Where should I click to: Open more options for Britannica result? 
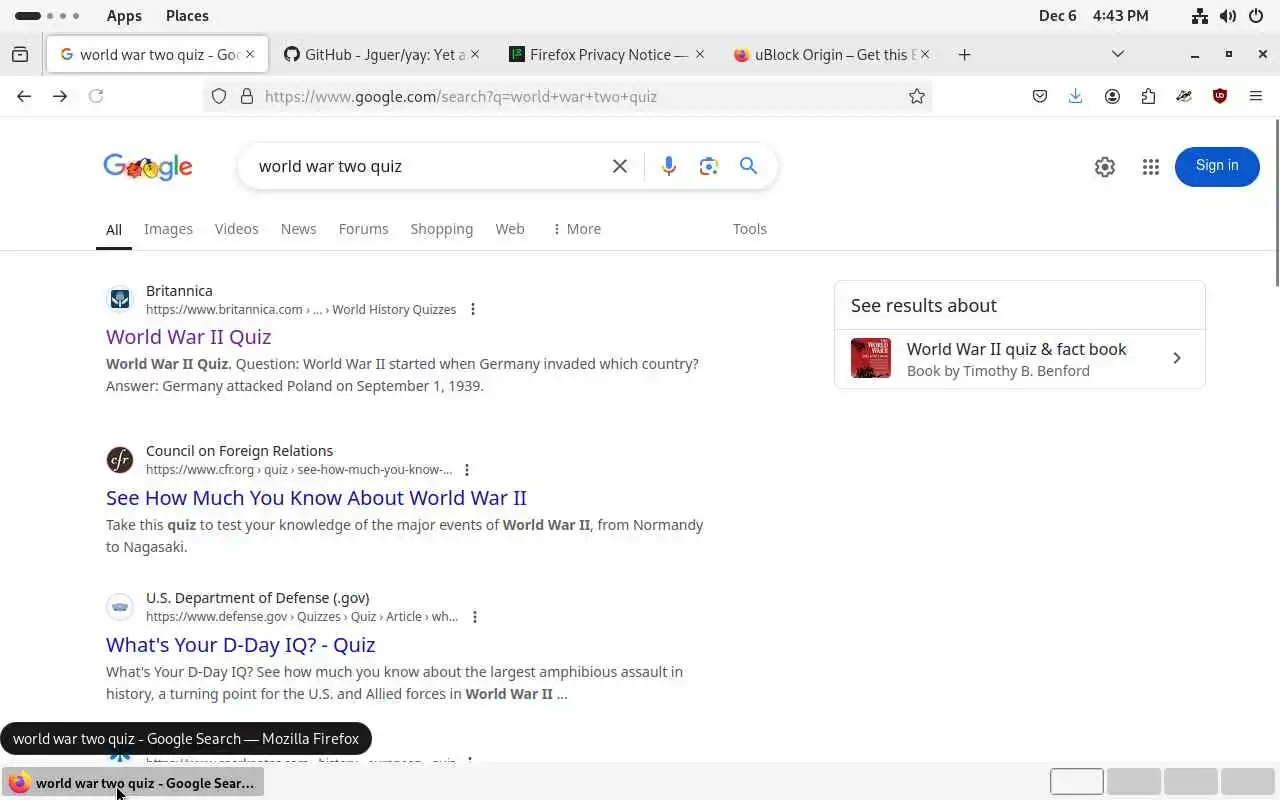[x=473, y=309]
